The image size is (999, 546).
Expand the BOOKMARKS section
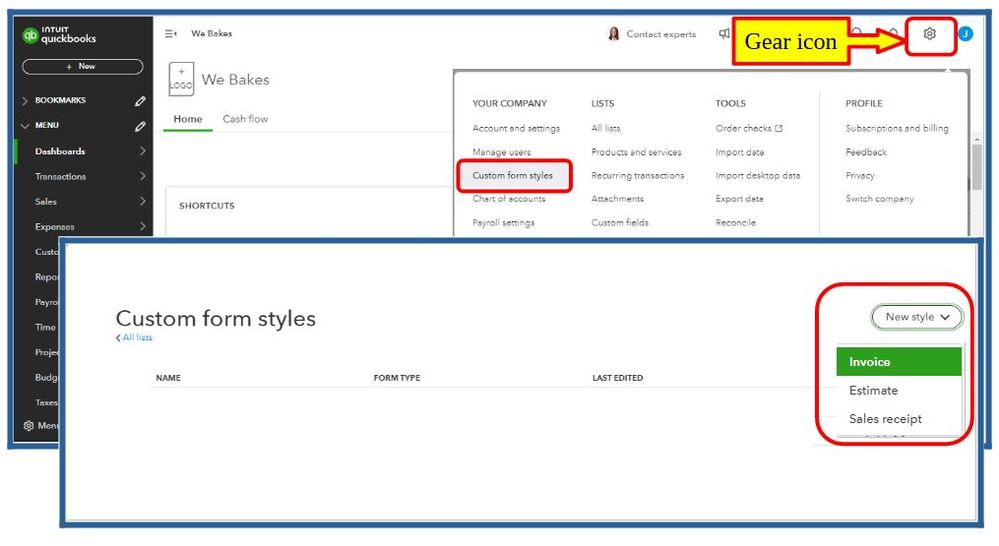[x=25, y=101]
